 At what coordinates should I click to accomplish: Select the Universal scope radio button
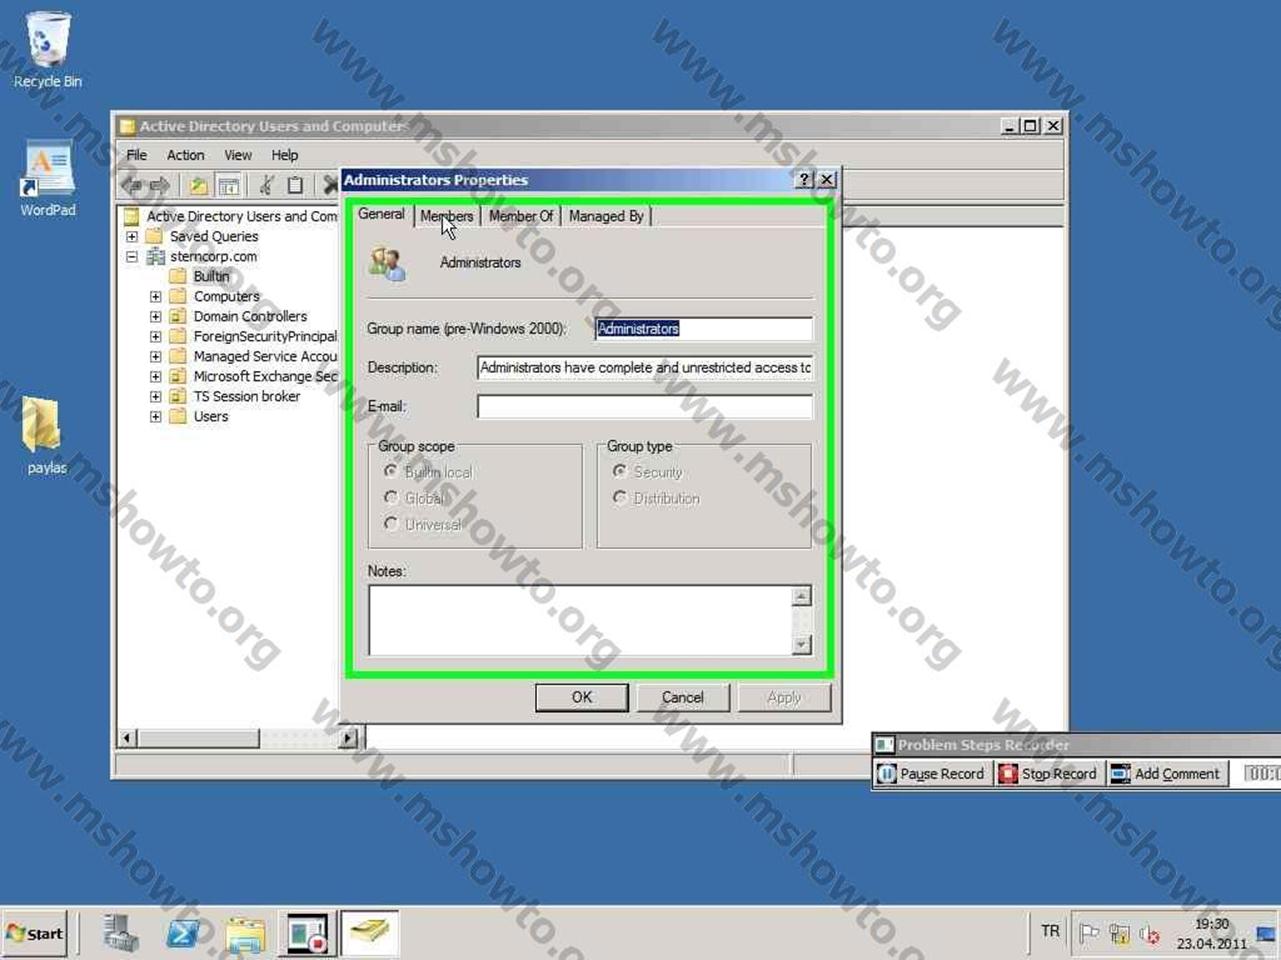click(391, 523)
